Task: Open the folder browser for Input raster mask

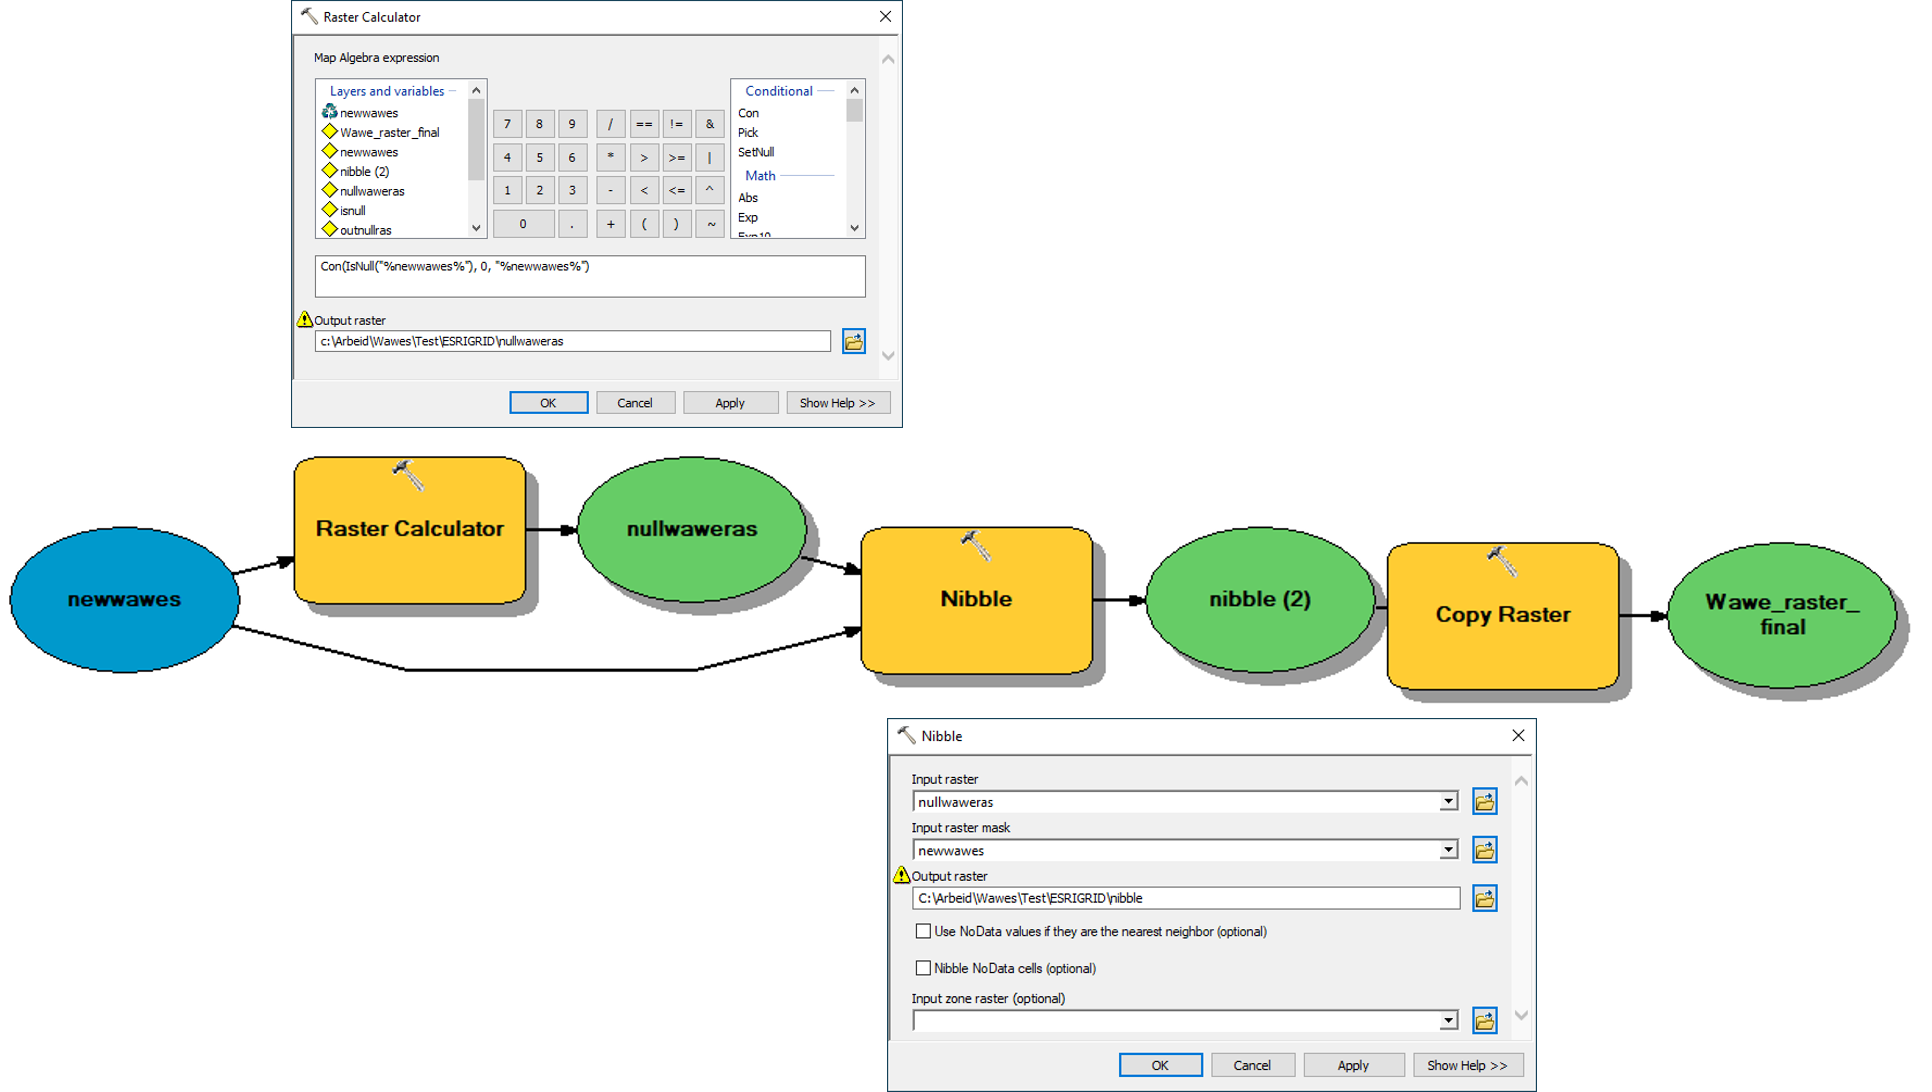Action: [1484, 850]
